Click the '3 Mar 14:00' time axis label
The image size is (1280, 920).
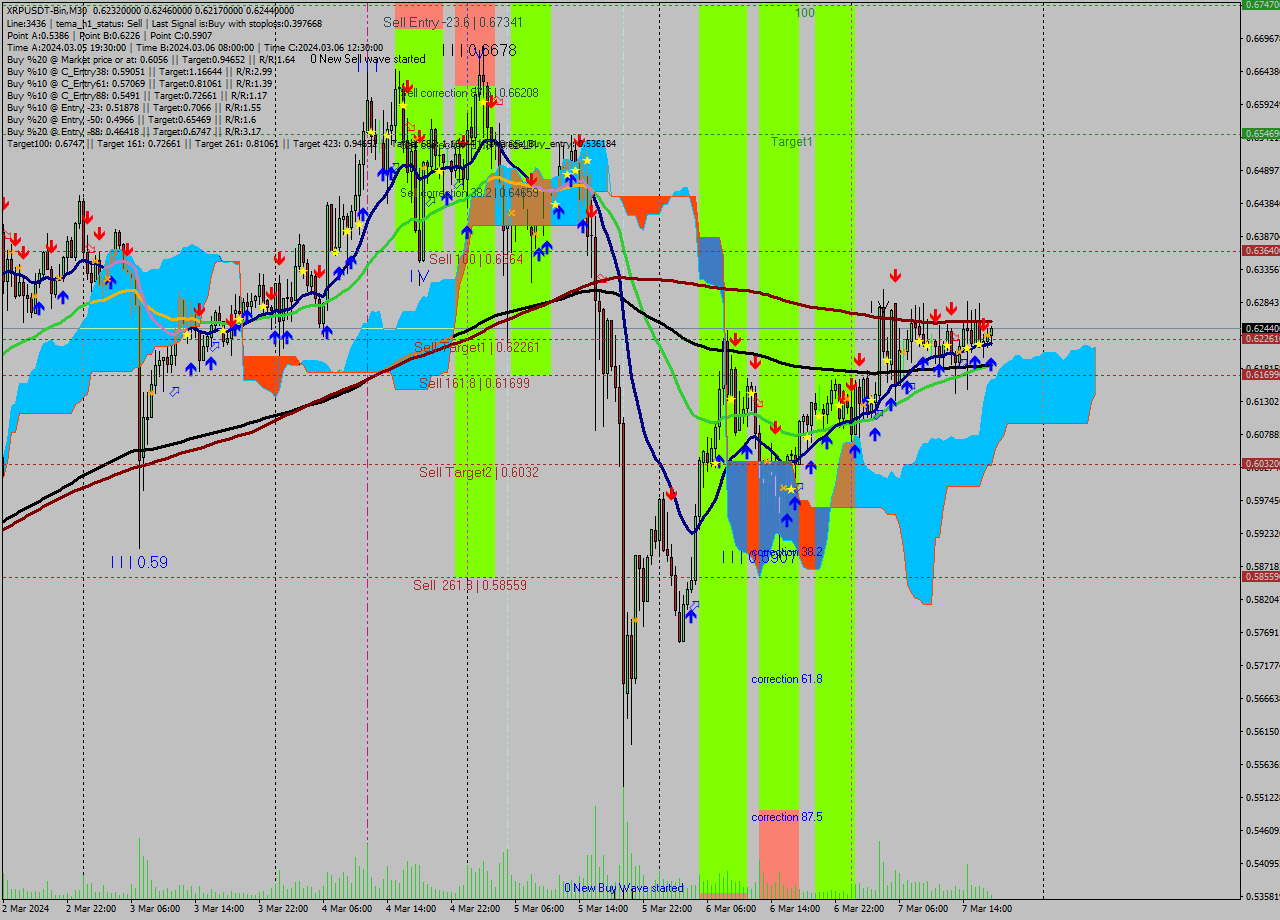[218, 909]
